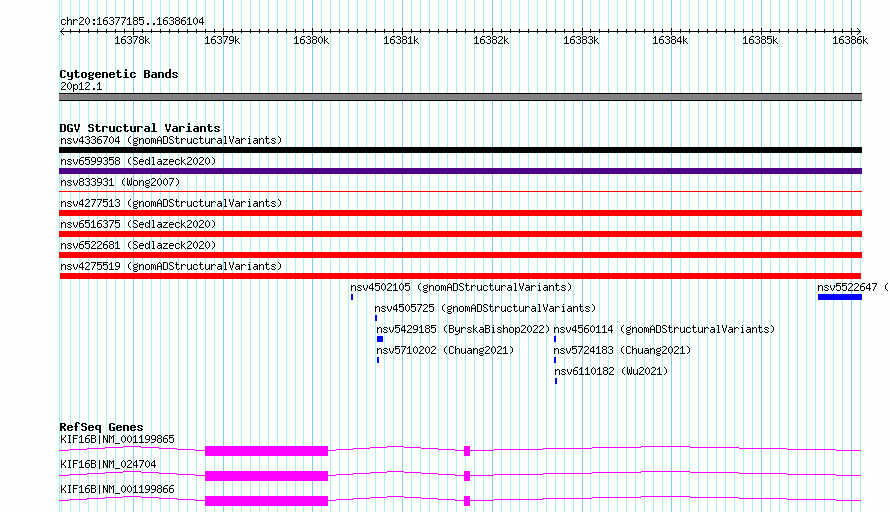Click the small exon of KIF16B NM_001199865
Image resolution: width=890 pixels, height=512 pixels.
pos(467,451)
